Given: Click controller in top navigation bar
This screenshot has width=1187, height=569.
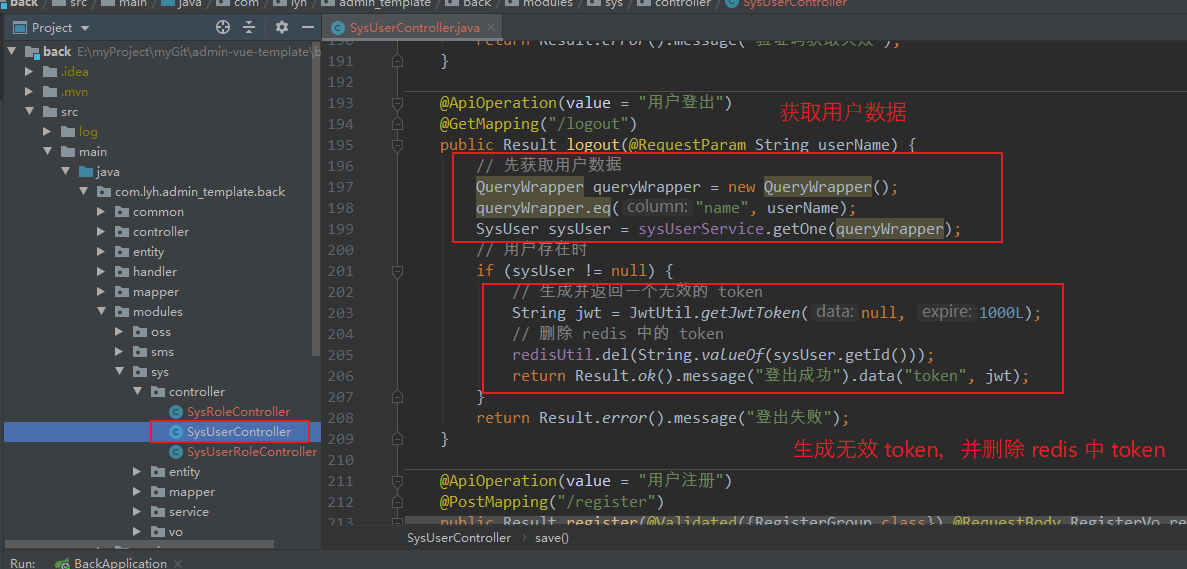Looking at the screenshot, I should pos(682,4).
